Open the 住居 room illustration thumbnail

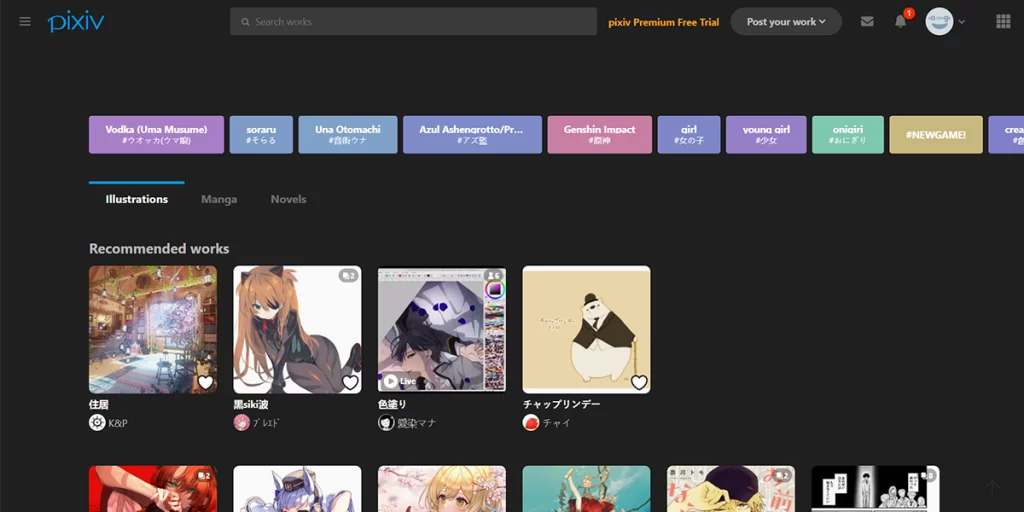153,329
